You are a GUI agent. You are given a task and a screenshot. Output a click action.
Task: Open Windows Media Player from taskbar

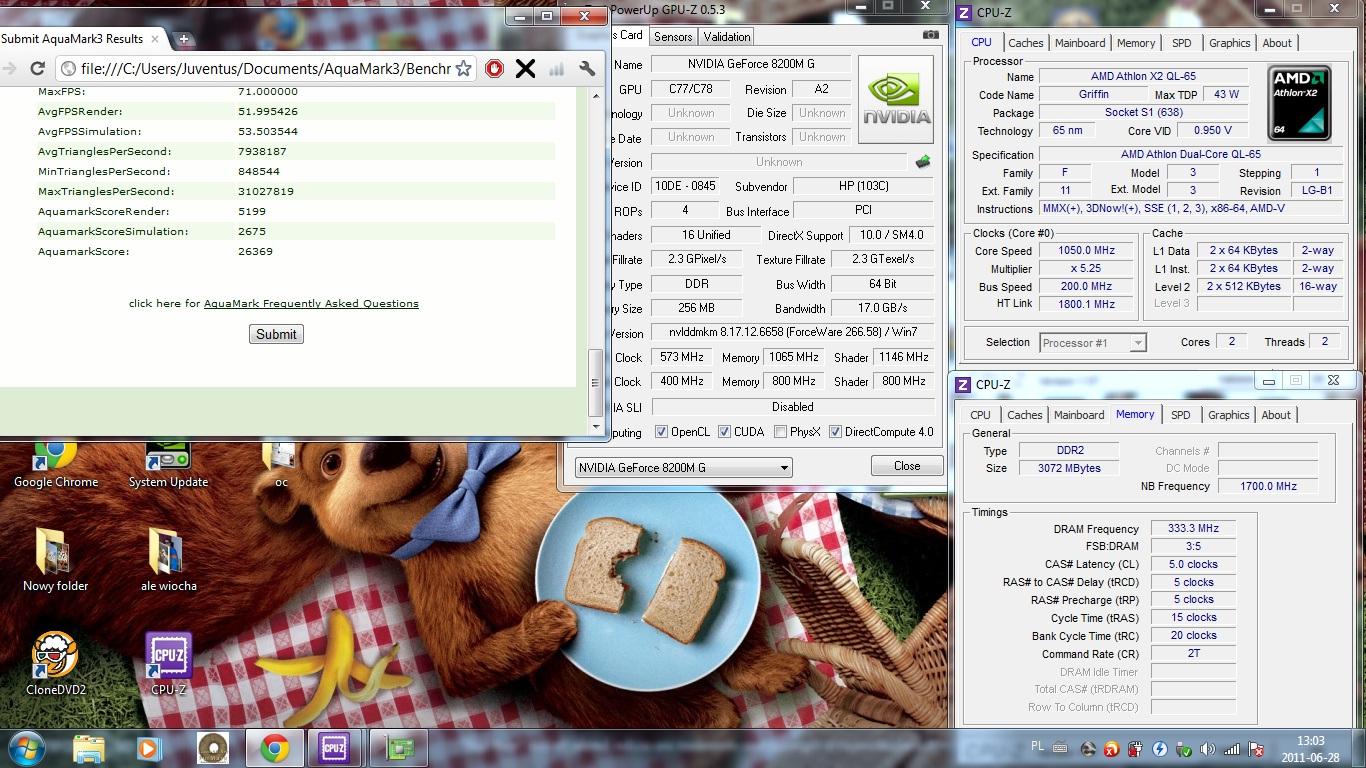point(147,748)
